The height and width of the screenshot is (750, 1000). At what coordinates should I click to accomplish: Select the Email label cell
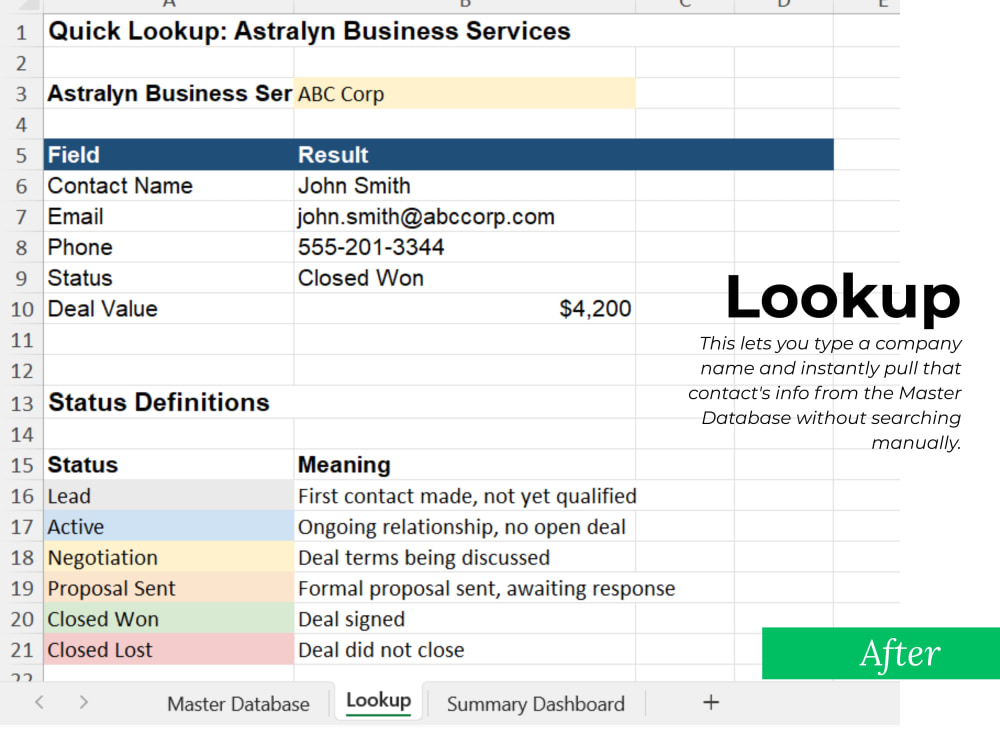(x=169, y=217)
